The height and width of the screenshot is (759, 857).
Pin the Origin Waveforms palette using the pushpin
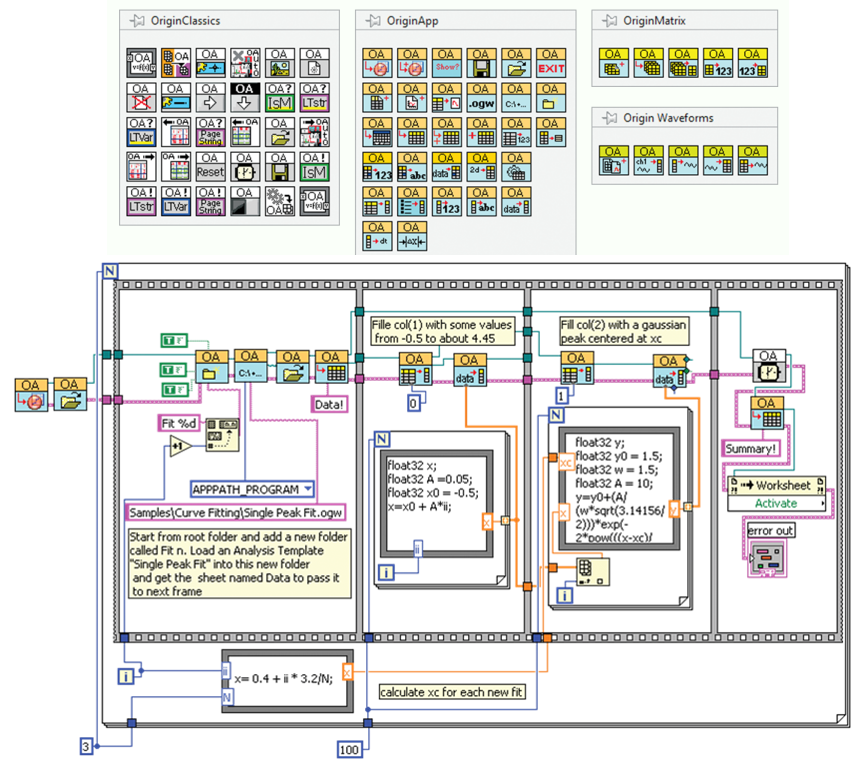point(606,118)
